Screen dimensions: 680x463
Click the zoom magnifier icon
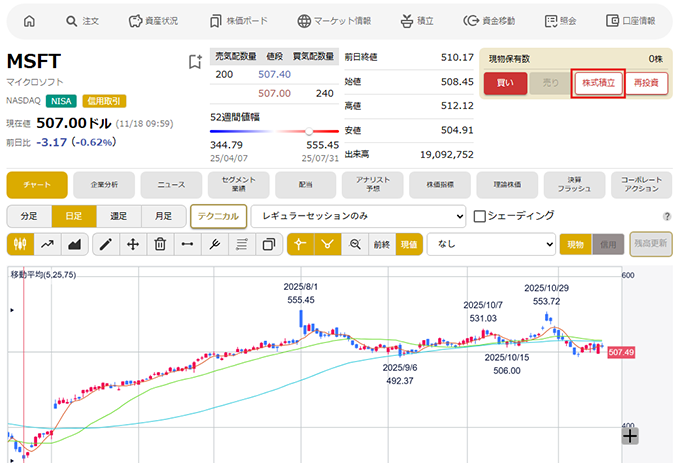tap(355, 244)
